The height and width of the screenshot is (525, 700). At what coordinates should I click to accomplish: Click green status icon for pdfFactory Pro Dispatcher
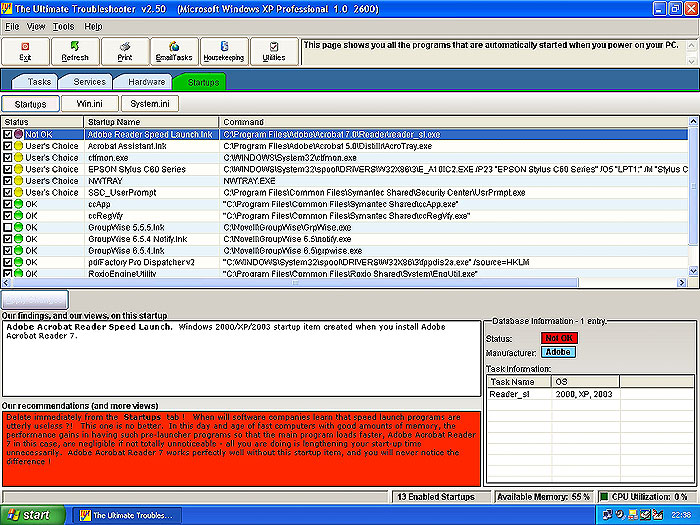tap(18, 262)
